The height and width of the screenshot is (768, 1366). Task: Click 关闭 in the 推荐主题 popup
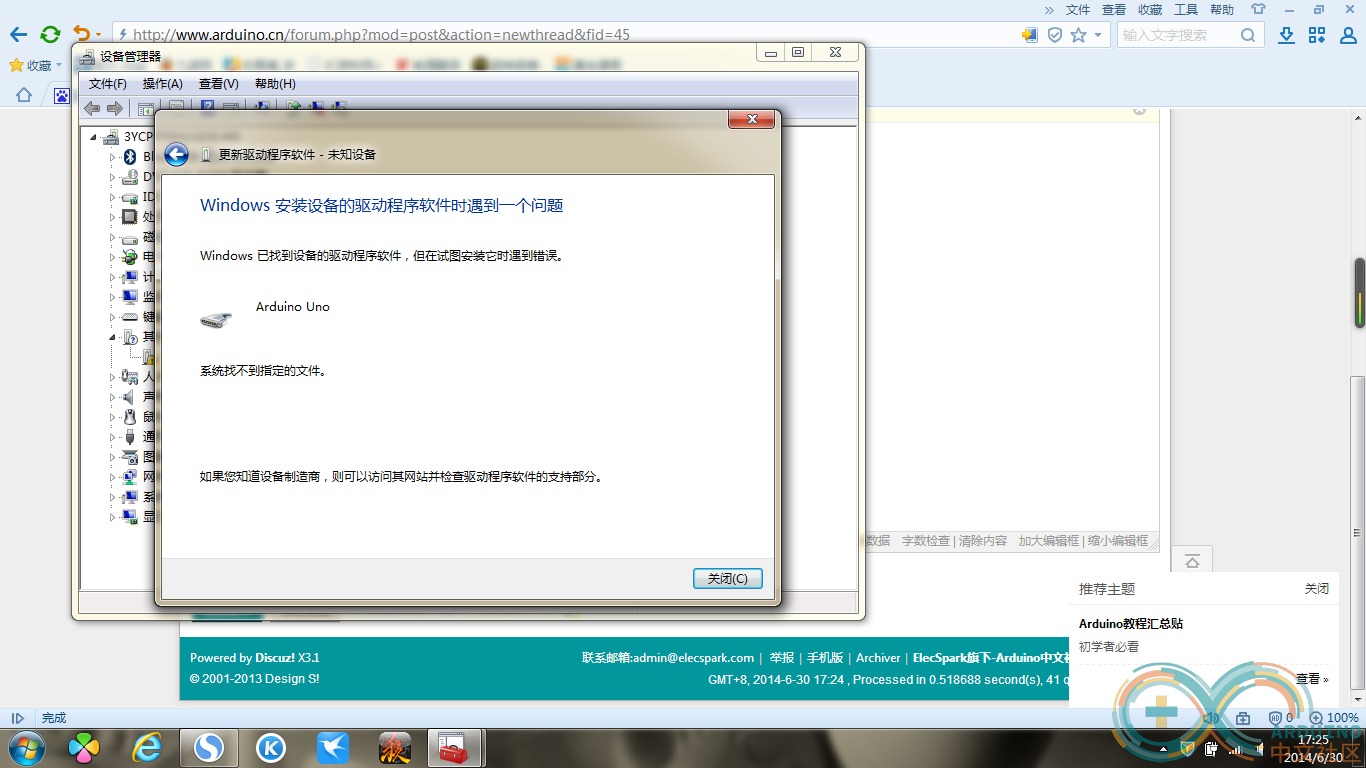[x=1317, y=589]
